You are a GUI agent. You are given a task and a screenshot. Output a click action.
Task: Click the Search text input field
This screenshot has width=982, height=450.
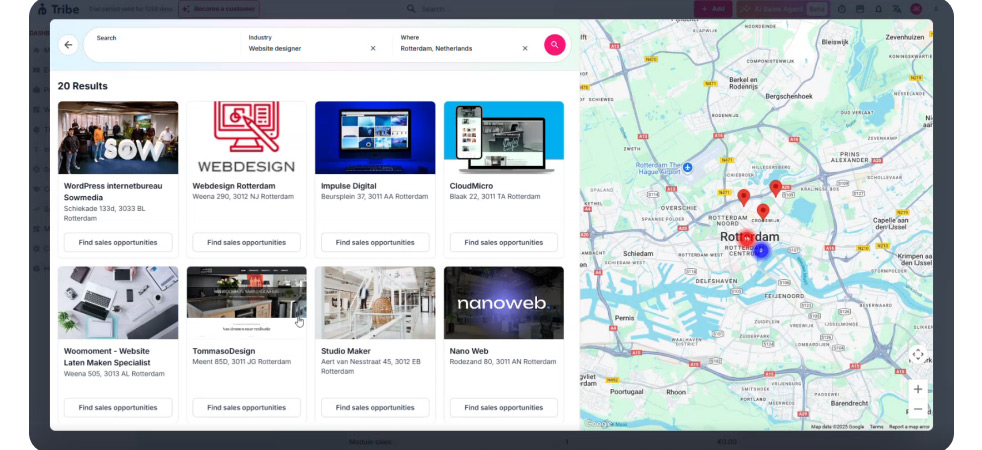click(x=160, y=48)
